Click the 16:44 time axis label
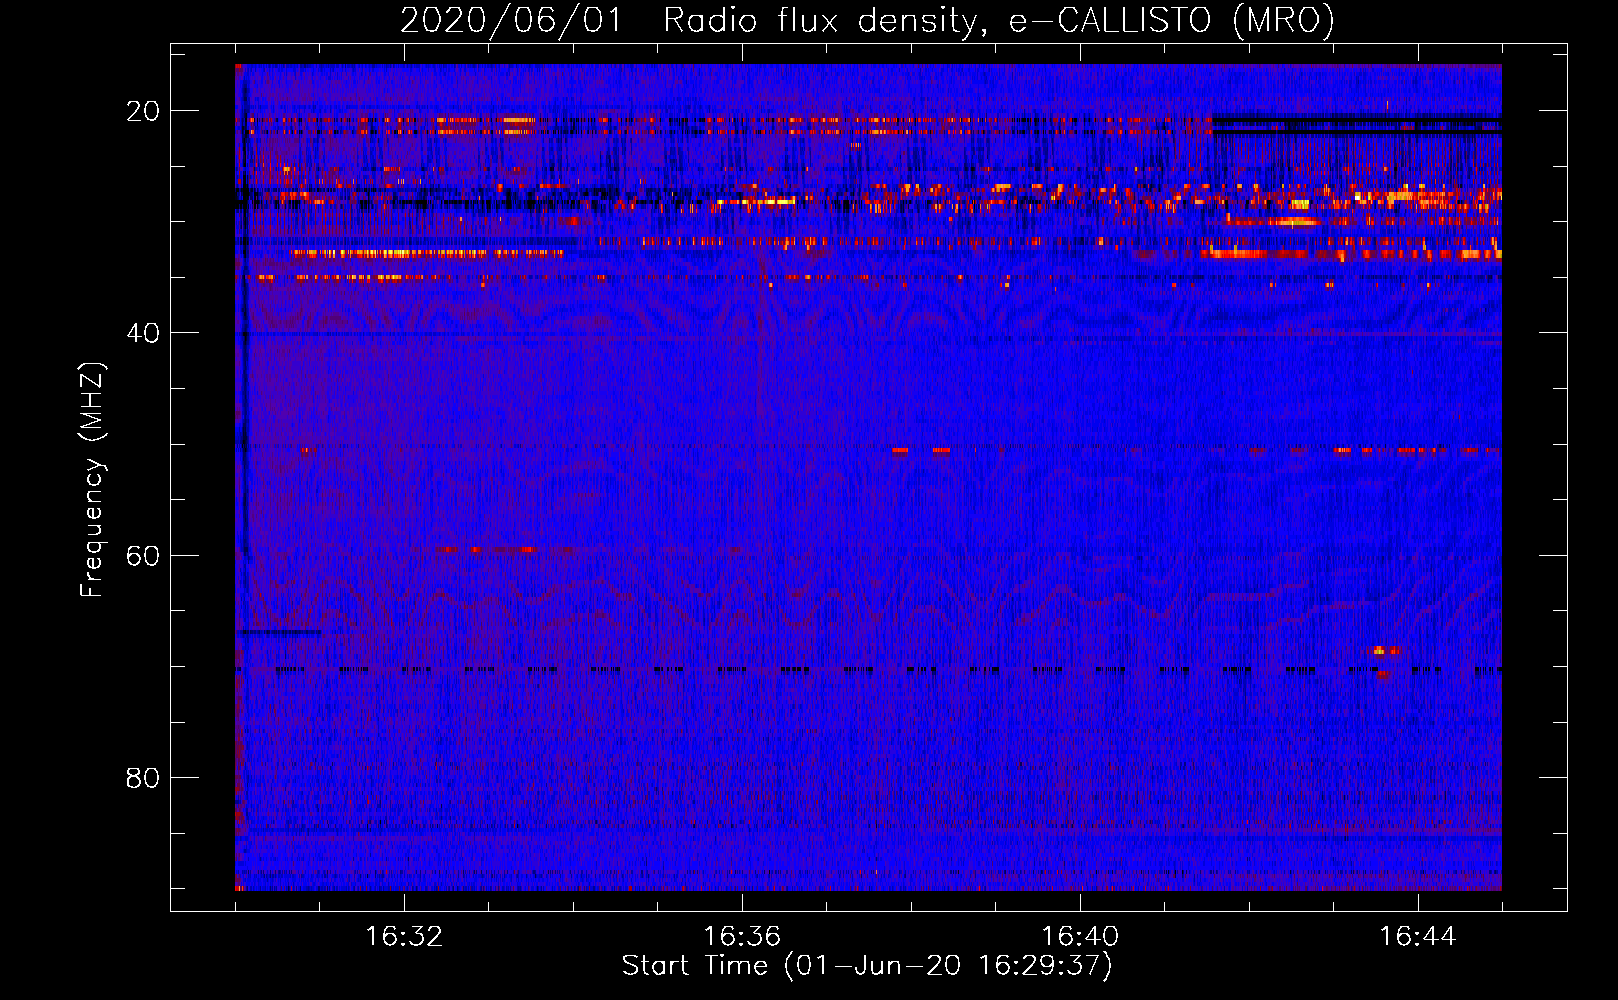 click(x=1418, y=937)
